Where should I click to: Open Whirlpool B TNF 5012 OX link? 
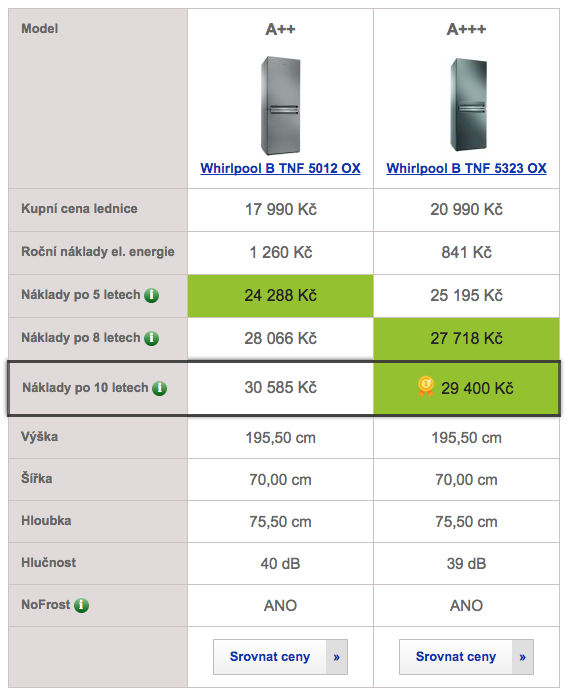pyautogui.click(x=280, y=168)
